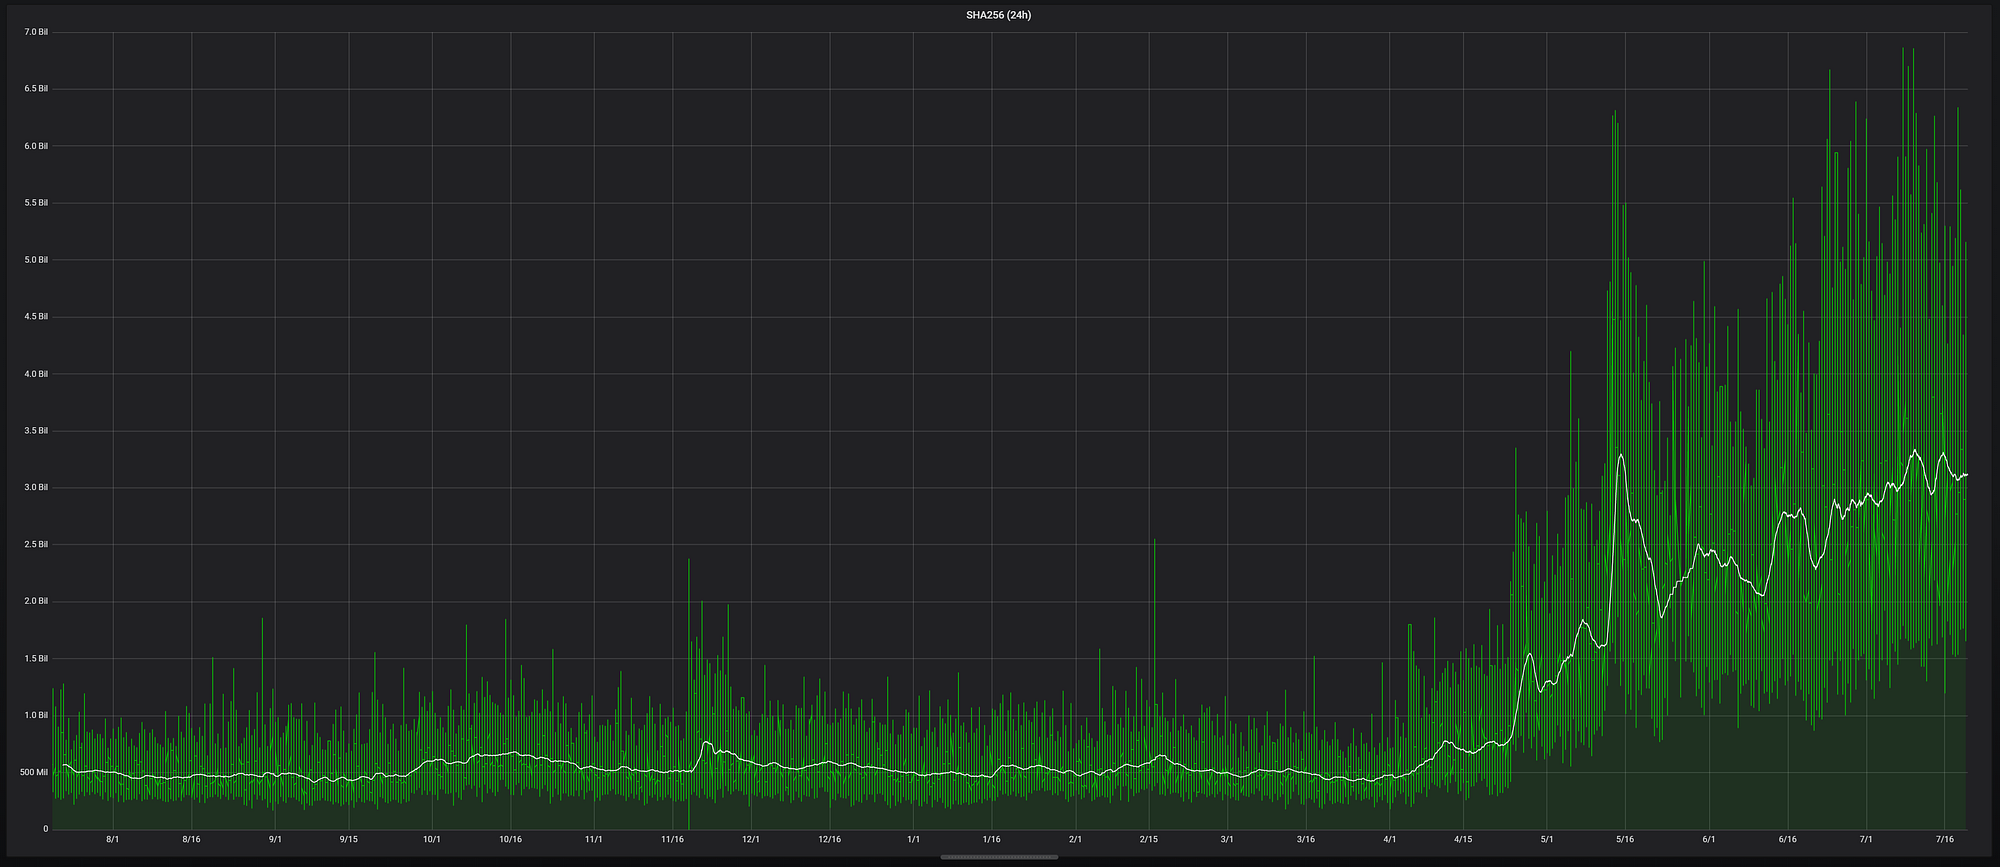2000x867 pixels.
Task: Click the 3.5 Bil y-axis label
Action: pyautogui.click(x=36, y=431)
